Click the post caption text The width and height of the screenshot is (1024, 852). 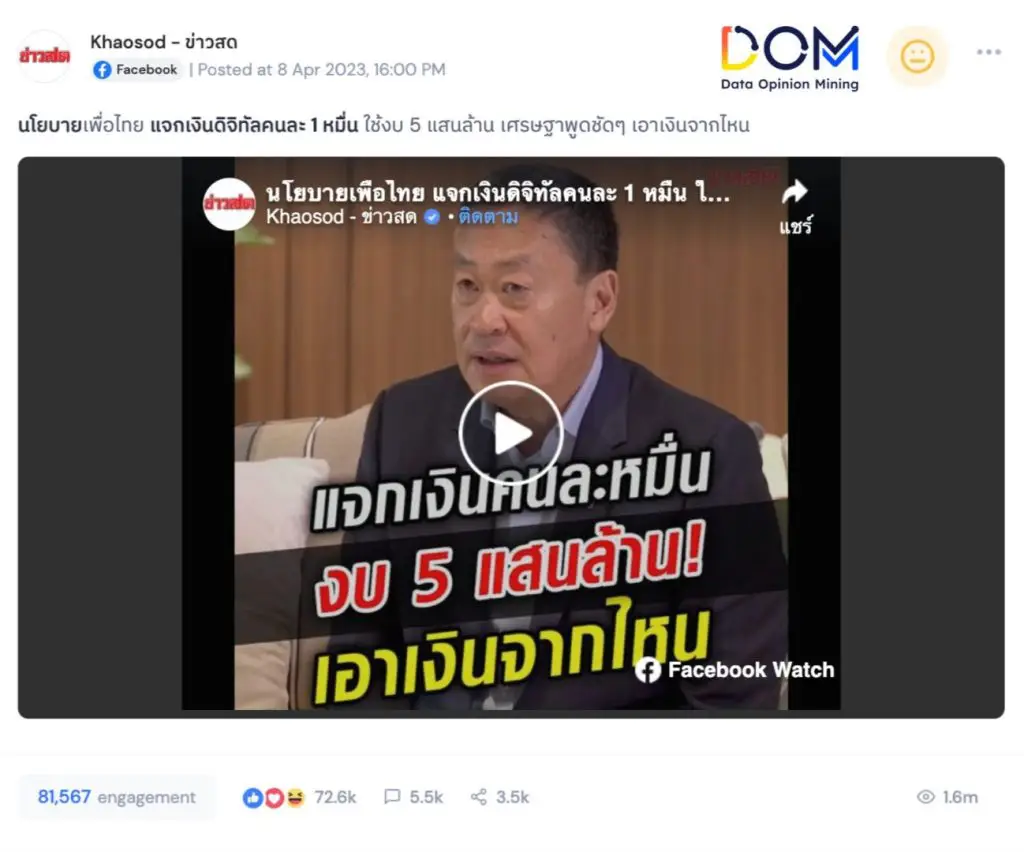pyautogui.click(x=383, y=125)
